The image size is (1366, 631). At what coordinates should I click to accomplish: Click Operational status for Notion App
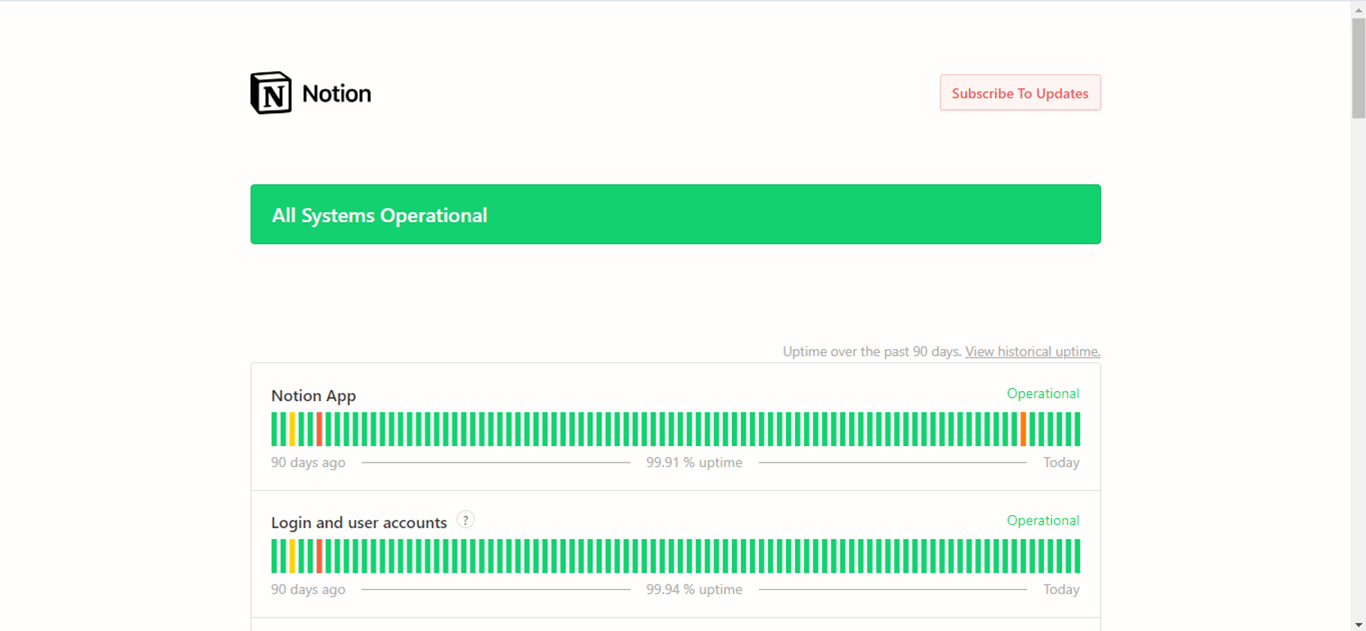tap(1043, 394)
